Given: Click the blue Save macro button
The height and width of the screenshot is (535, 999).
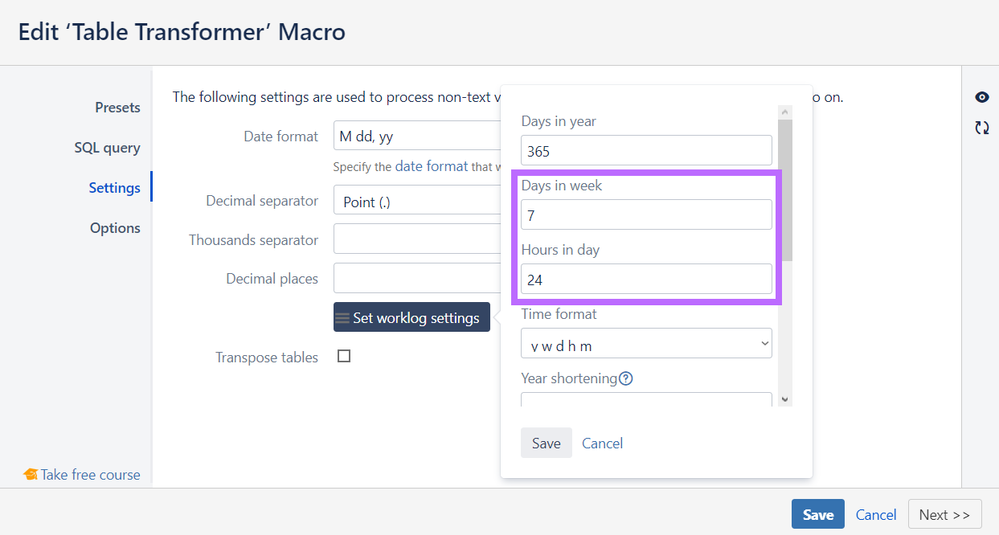Looking at the screenshot, I should pyautogui.click(x=817, y=514).
